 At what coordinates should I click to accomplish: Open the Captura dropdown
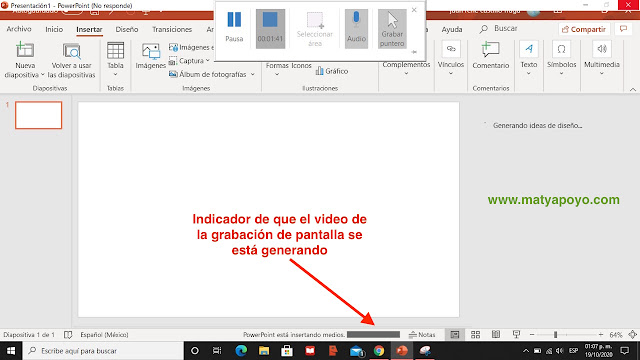(x=190, y=61)
